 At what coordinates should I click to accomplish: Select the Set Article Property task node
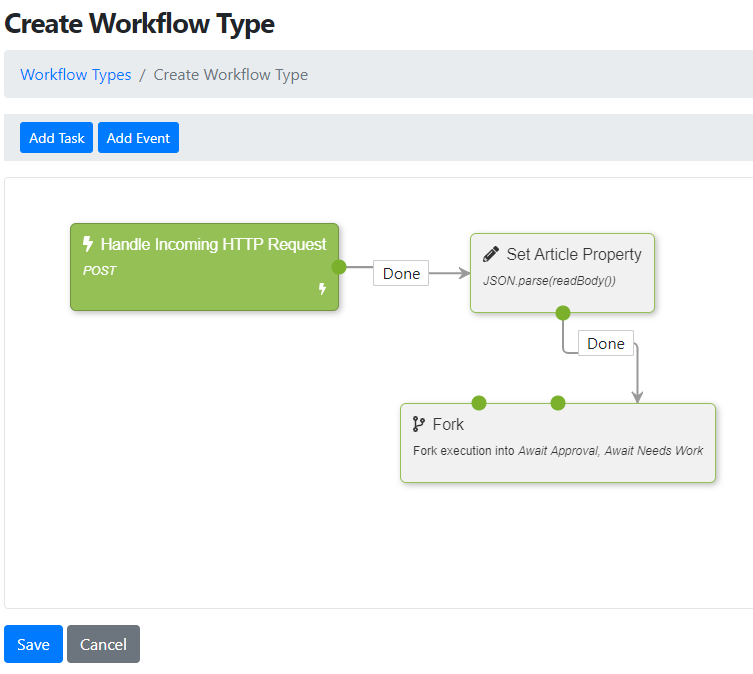(562, 273)
